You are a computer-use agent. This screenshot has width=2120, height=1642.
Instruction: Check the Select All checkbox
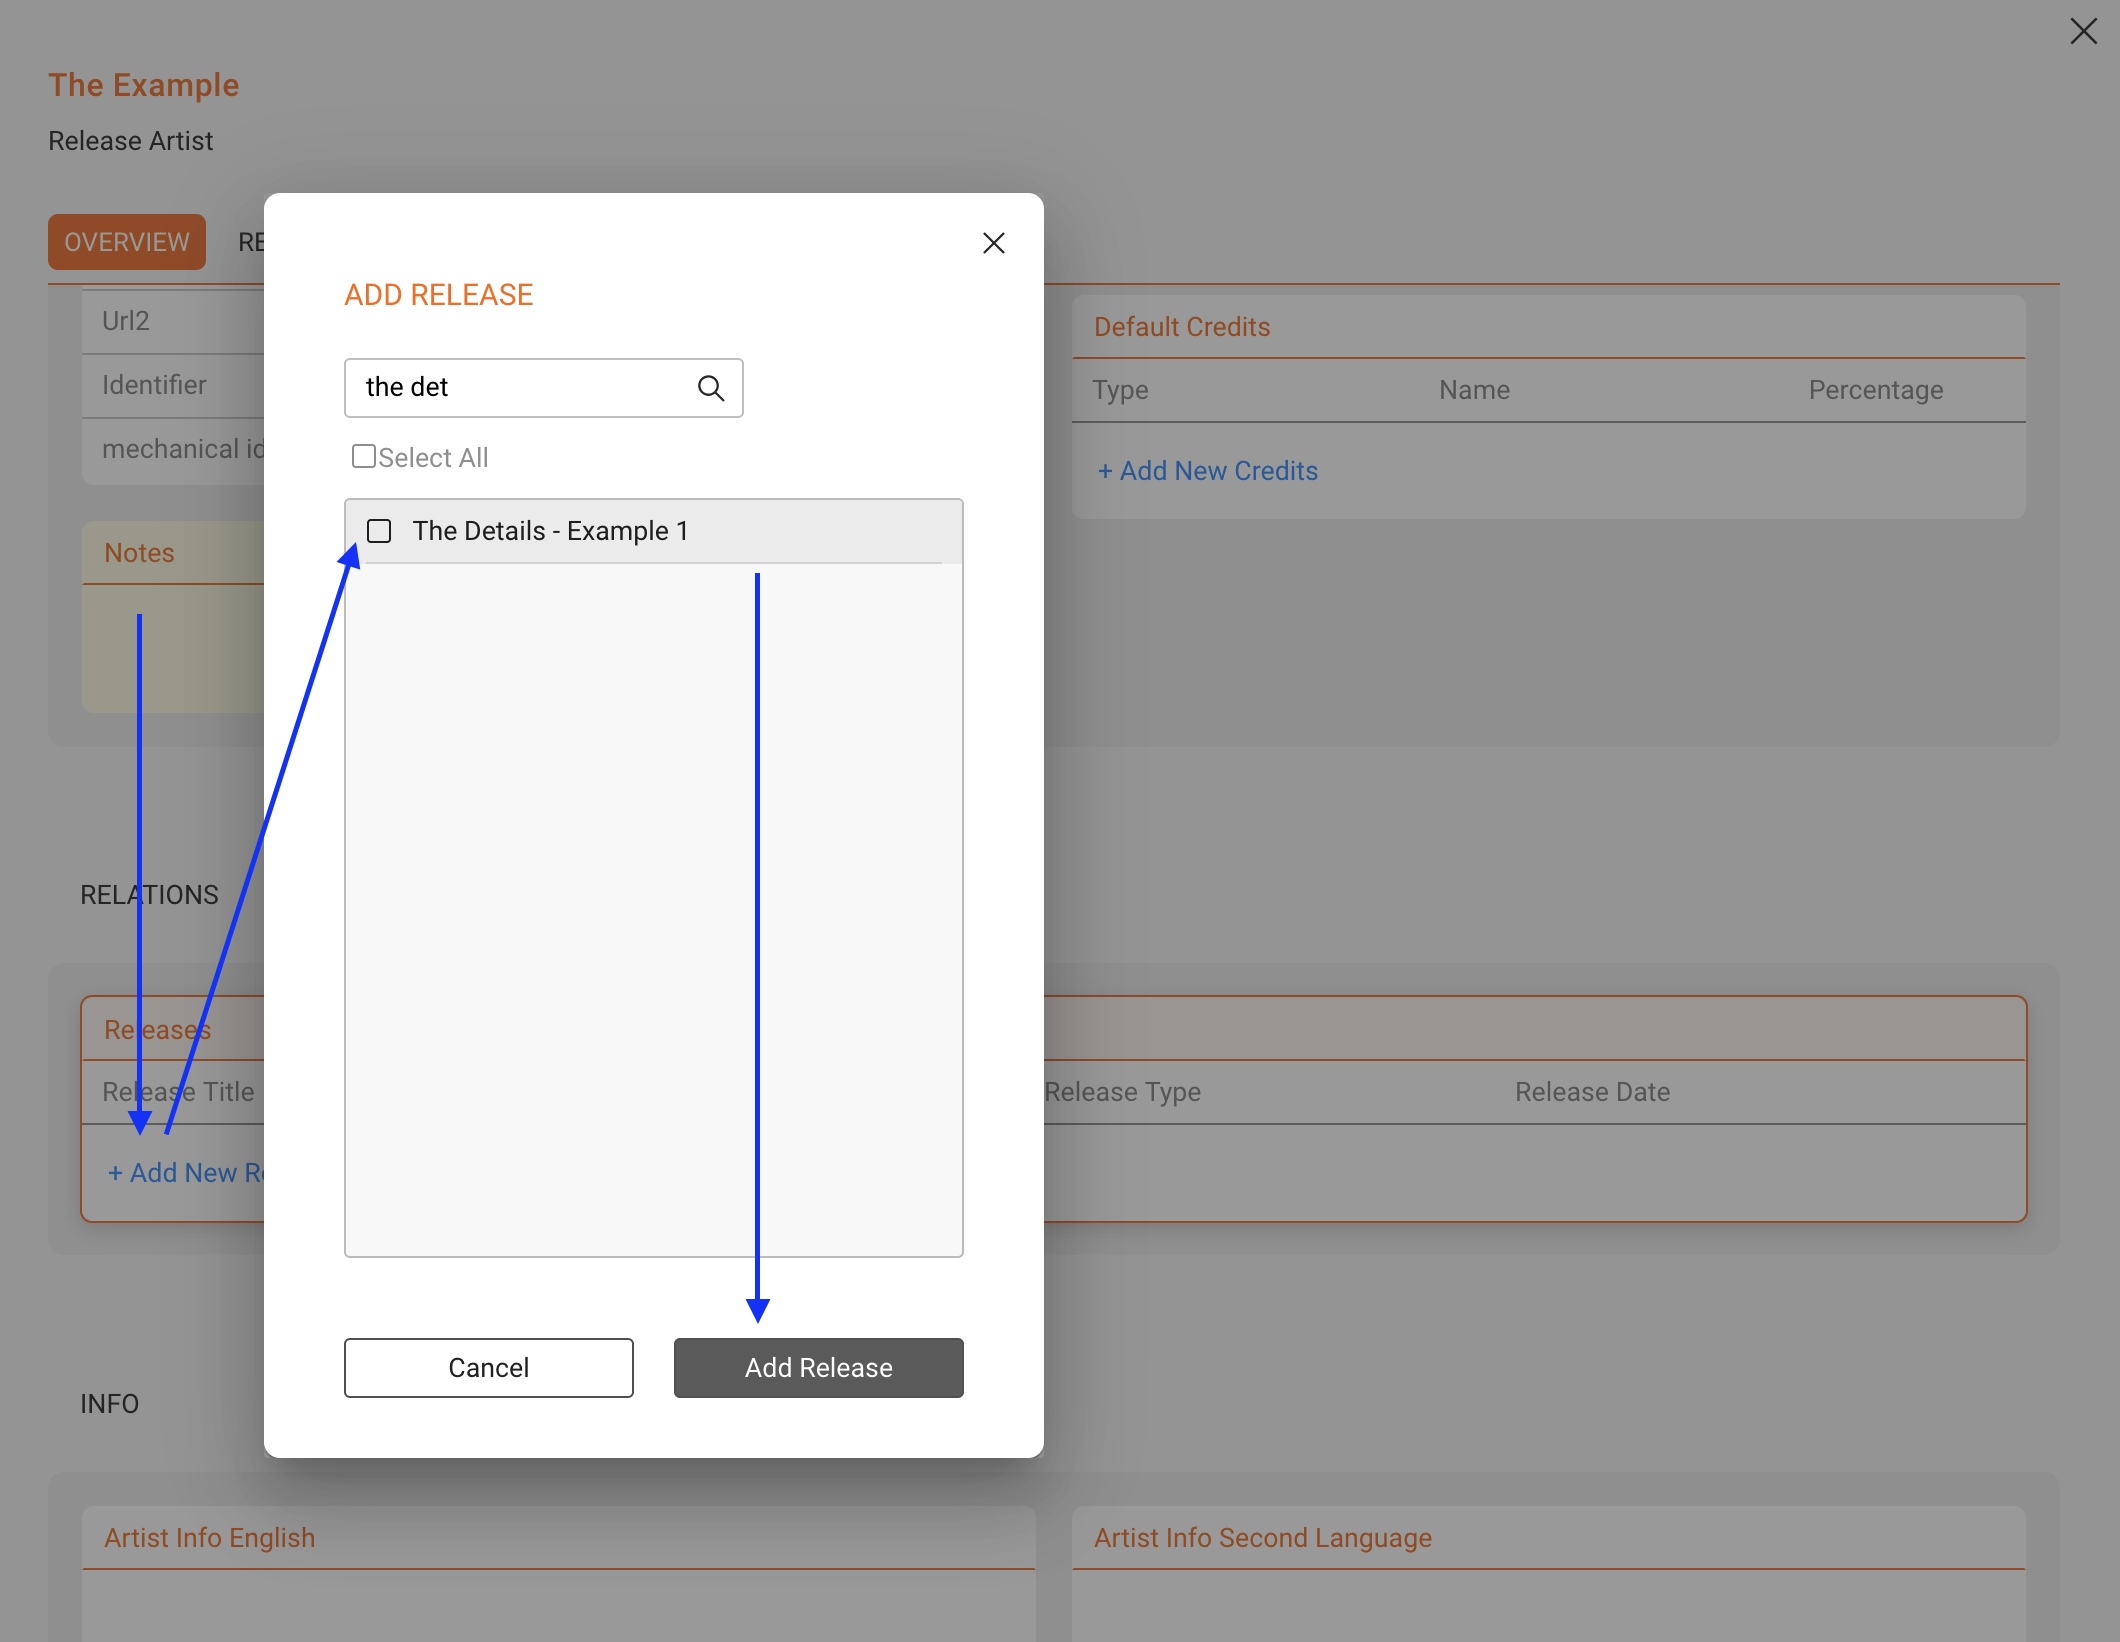coord(364,456)
